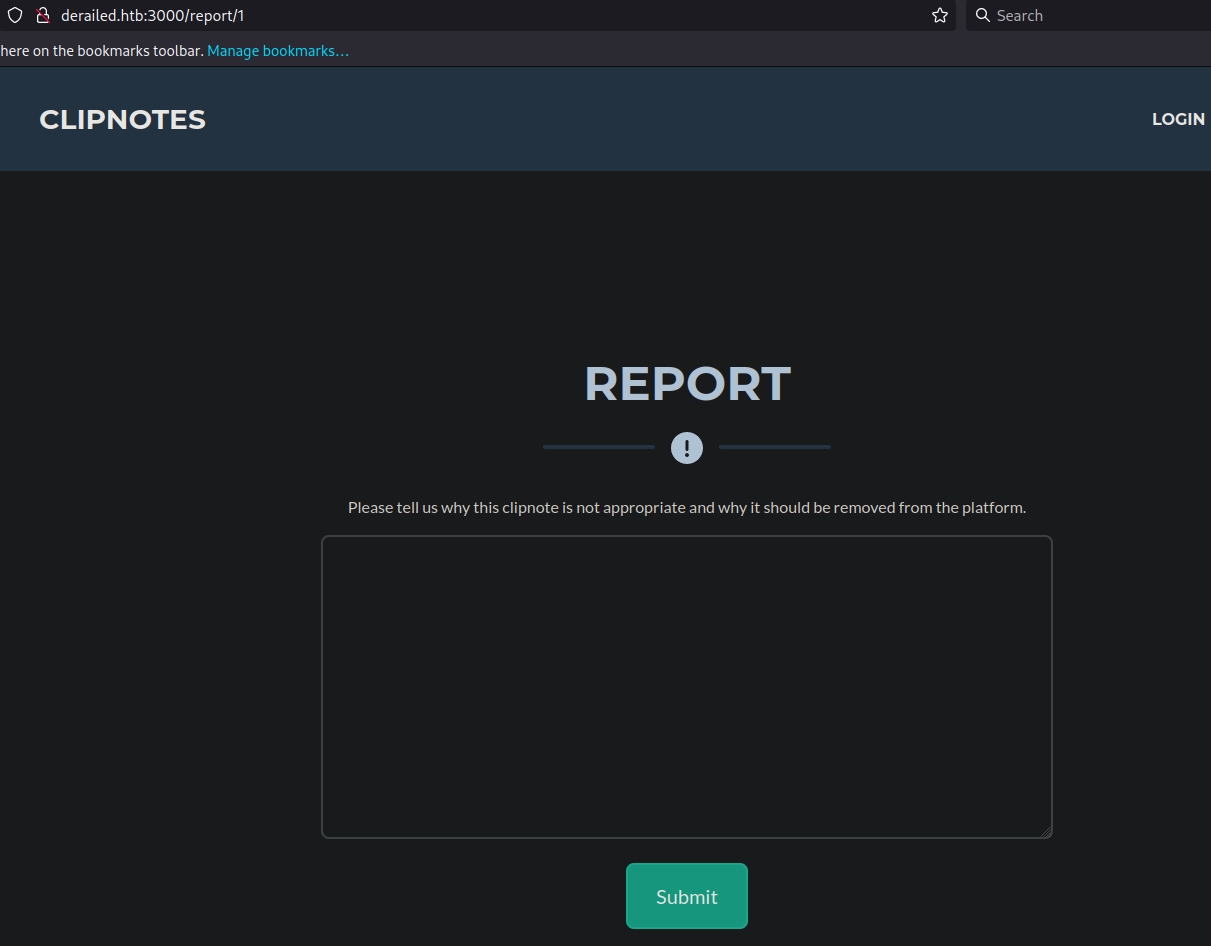
Task: Click the tracking protection shield icon
Action: click(x=15, y=15)
